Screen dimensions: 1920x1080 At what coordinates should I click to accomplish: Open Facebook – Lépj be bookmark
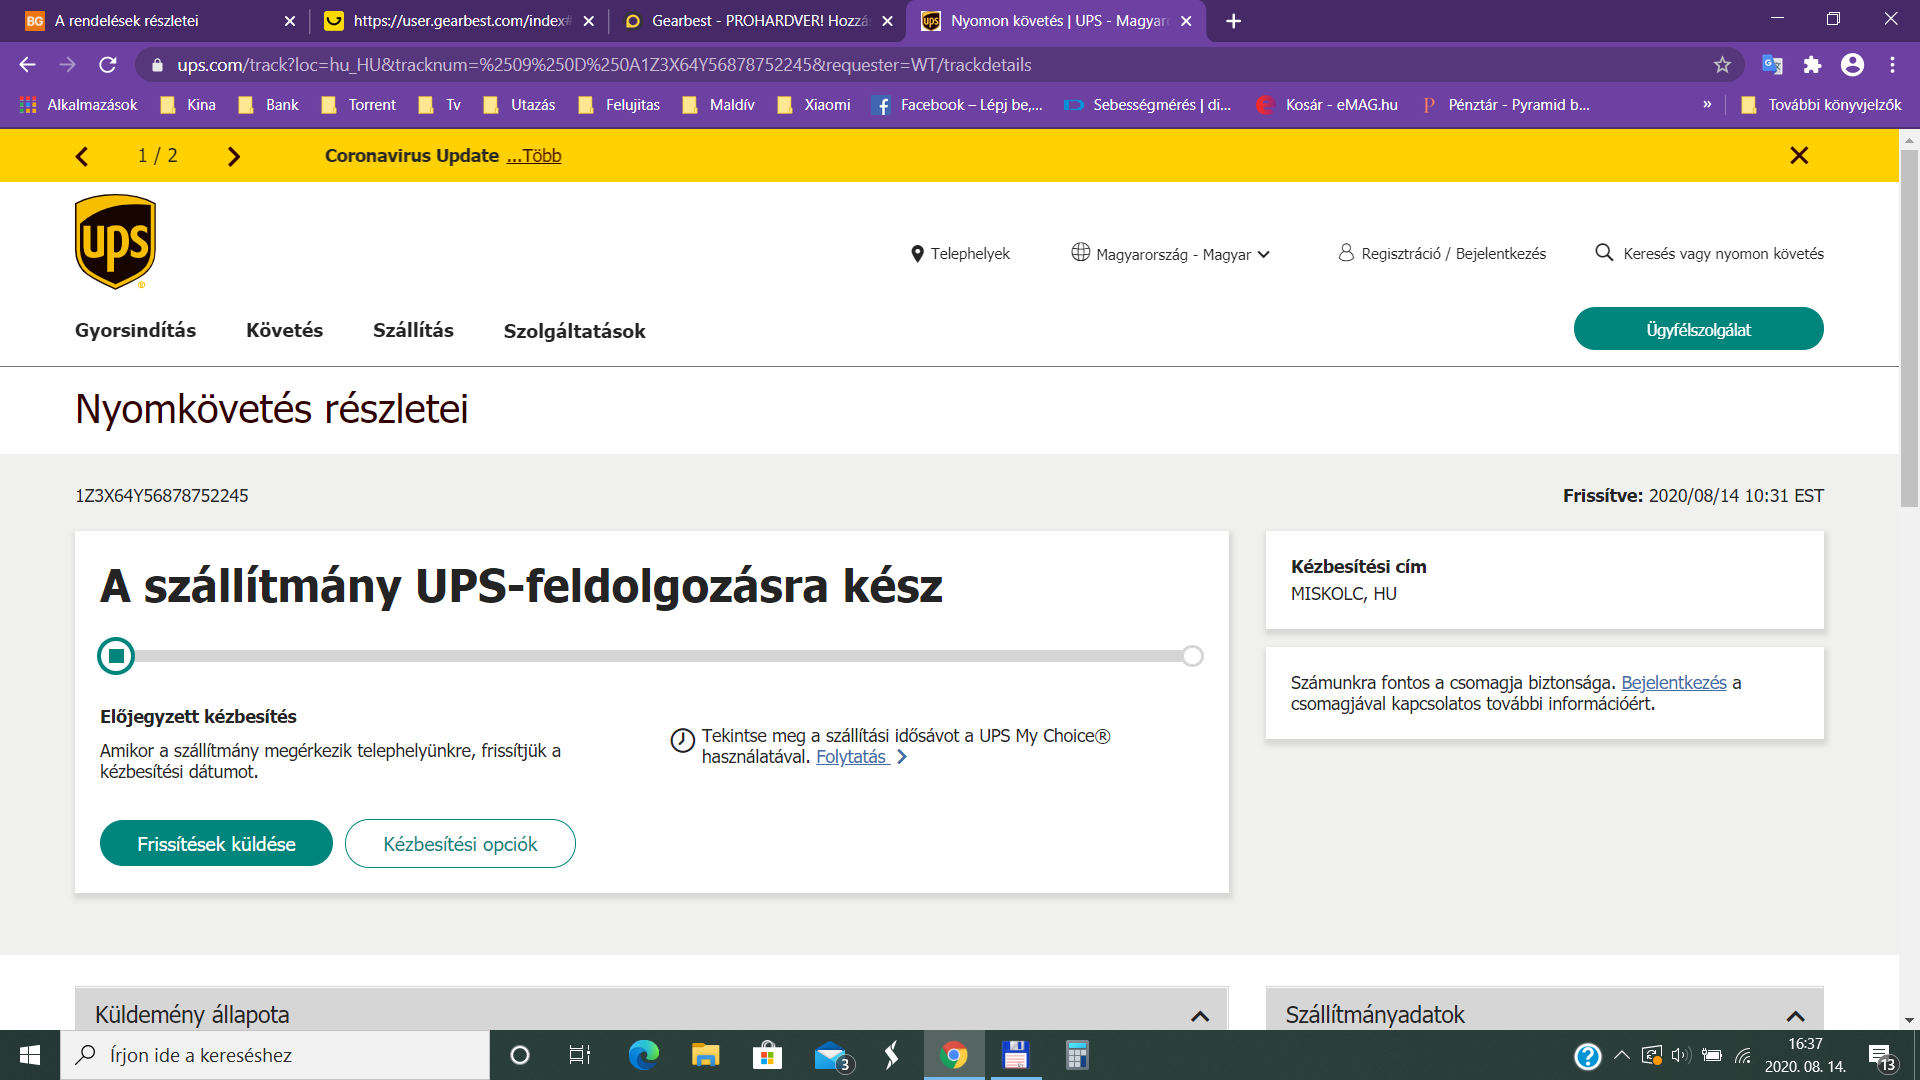pos(957,105)
